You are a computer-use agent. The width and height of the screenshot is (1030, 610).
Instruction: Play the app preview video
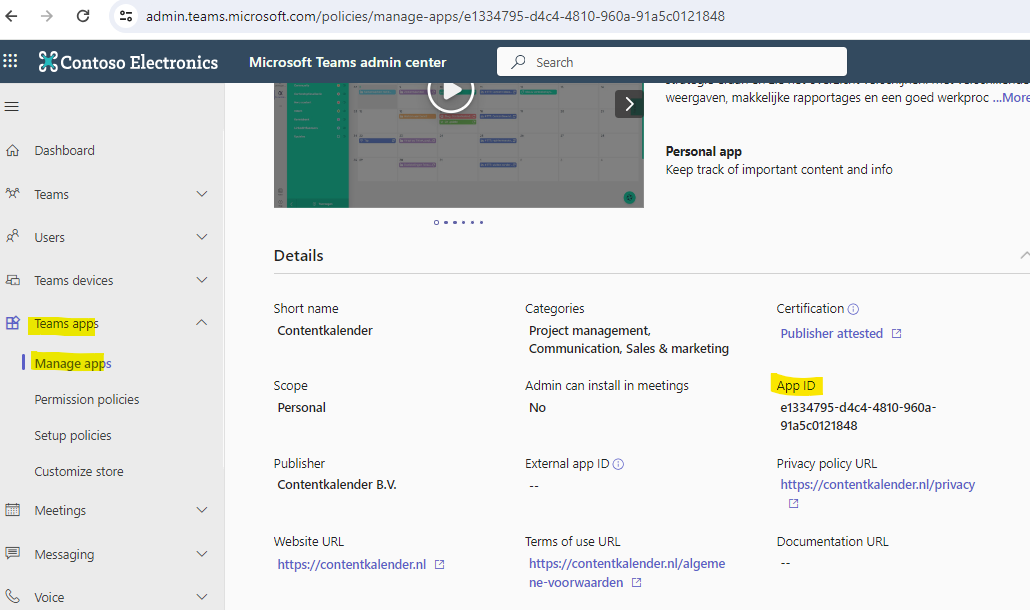tap(451, 91)
